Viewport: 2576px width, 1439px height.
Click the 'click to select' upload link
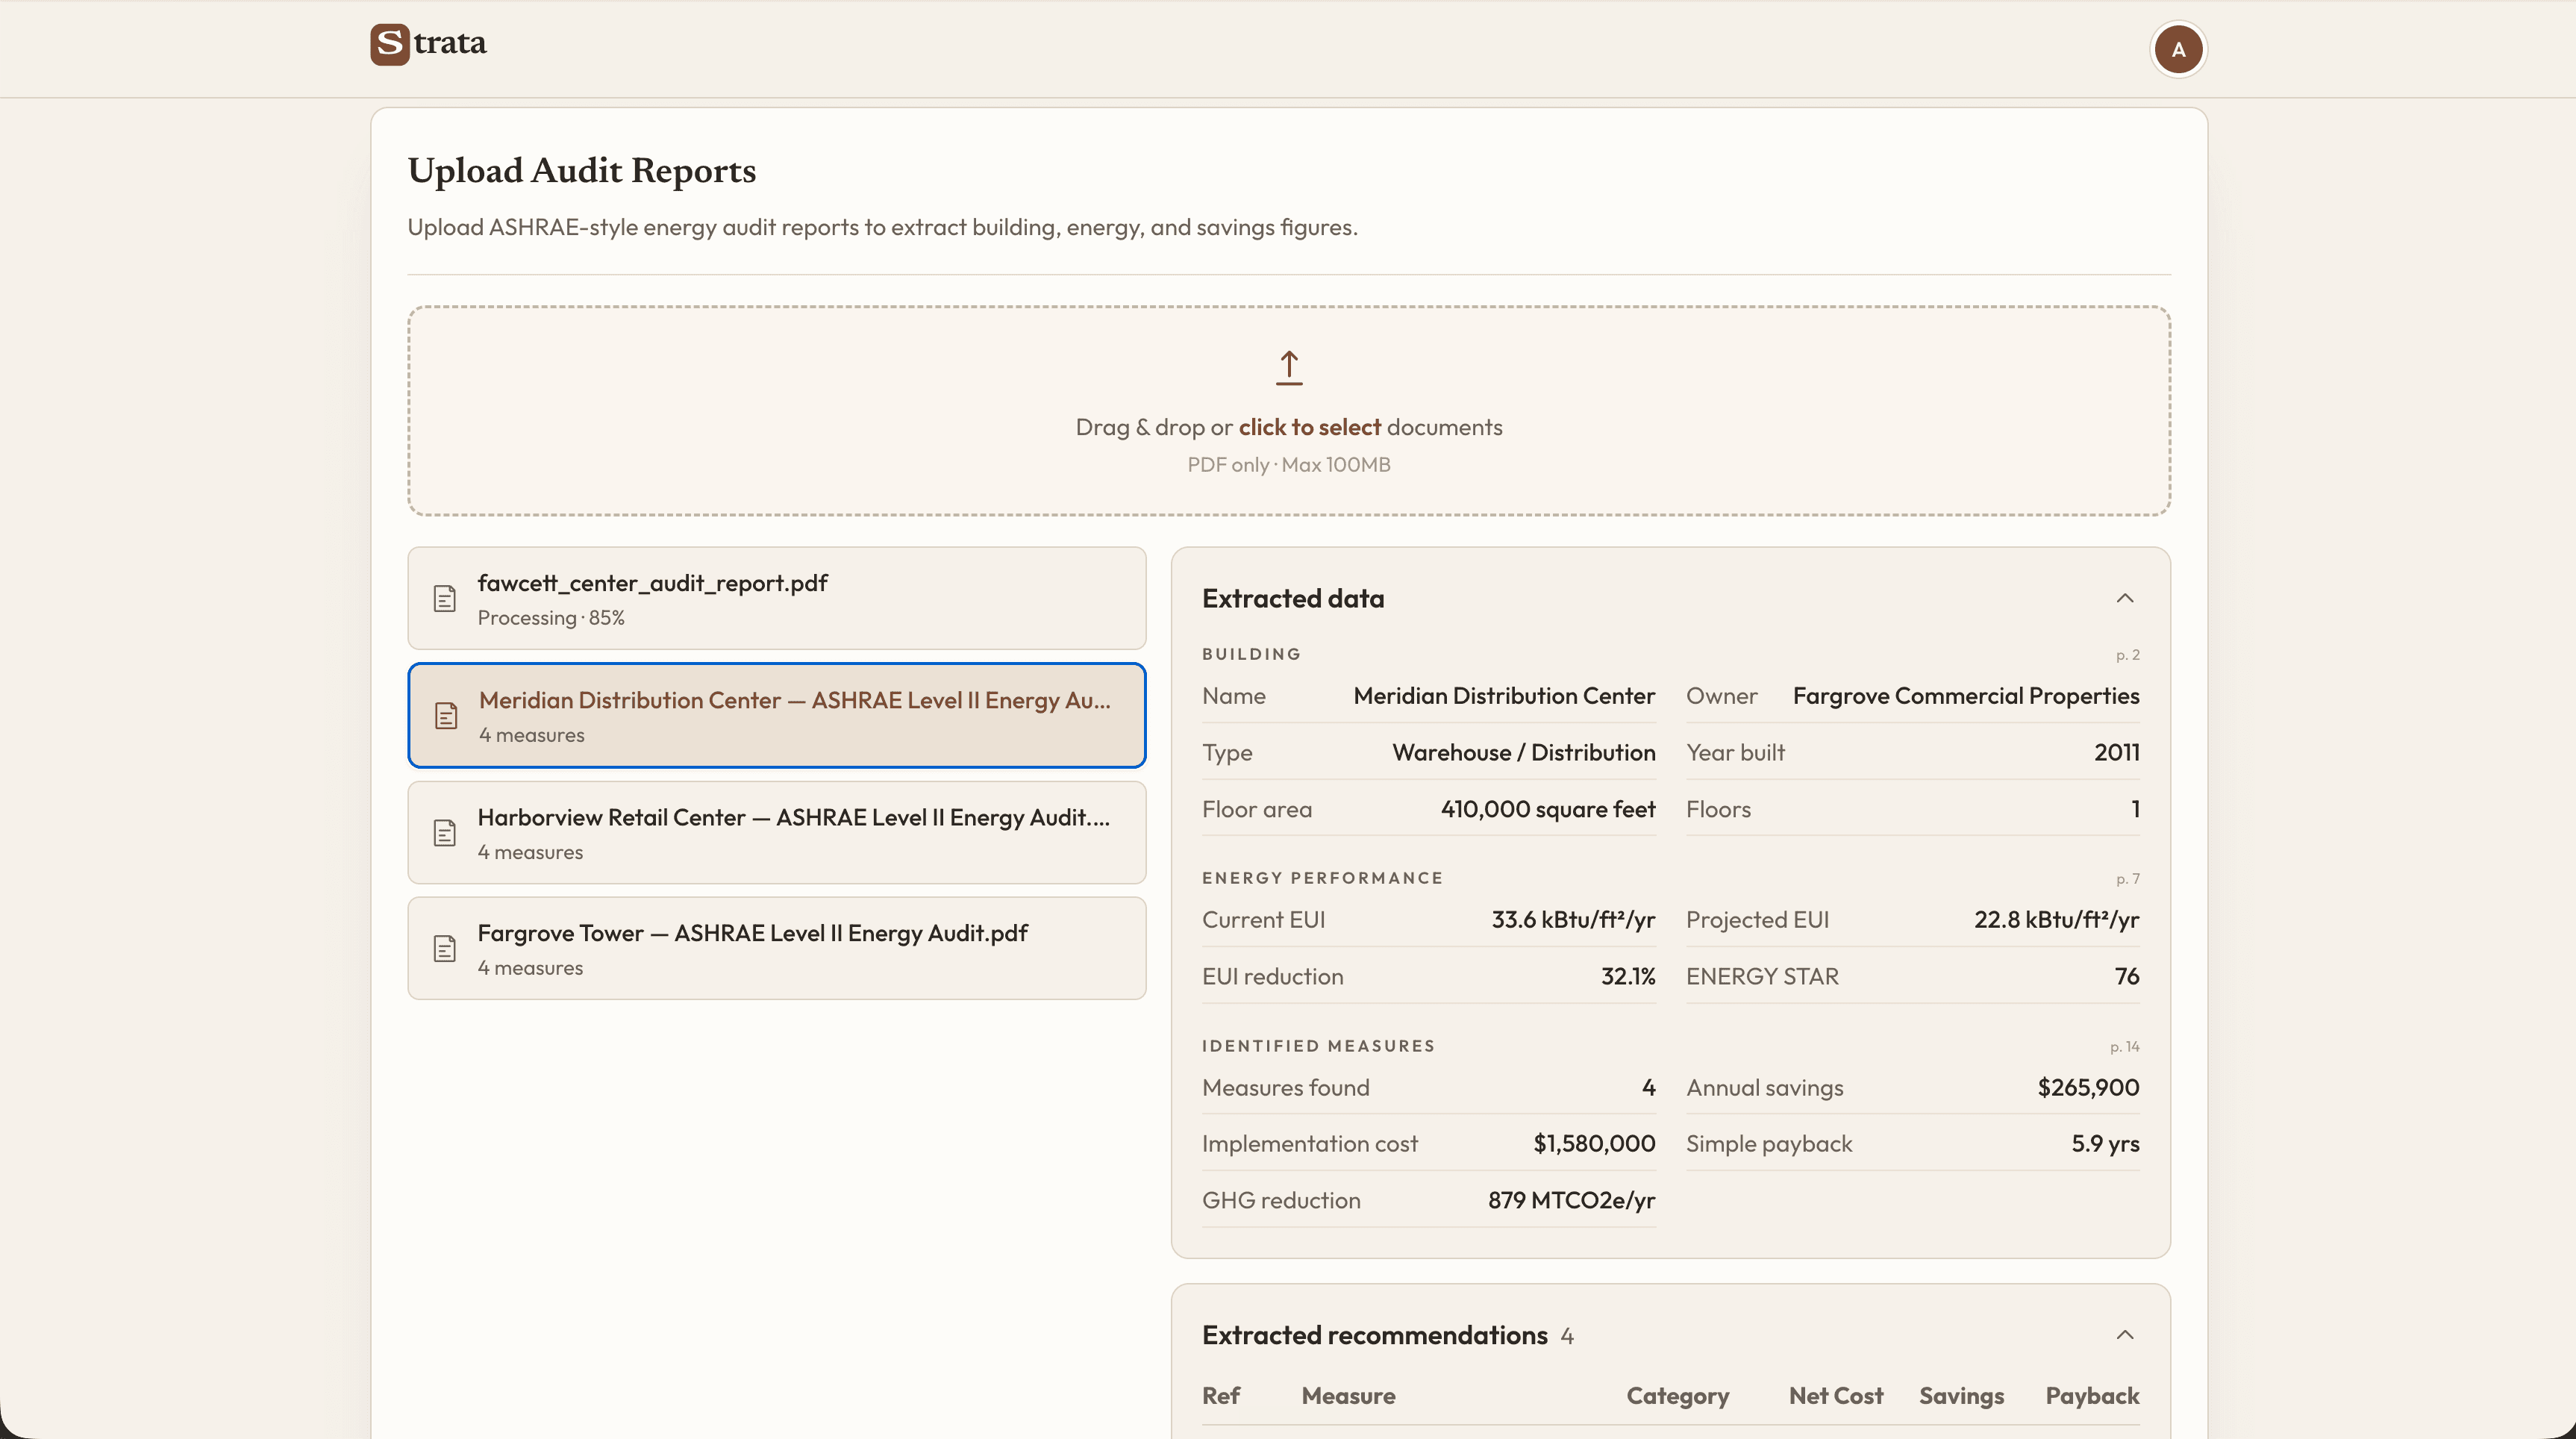pos(1309,427)
